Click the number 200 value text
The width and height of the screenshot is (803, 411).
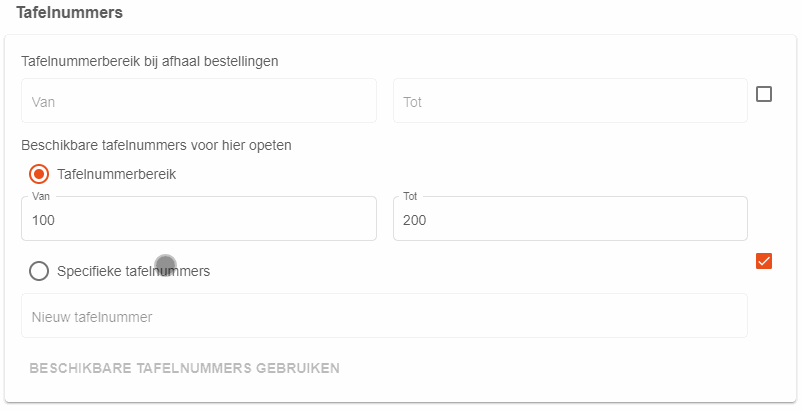click(x=415, y=220)
